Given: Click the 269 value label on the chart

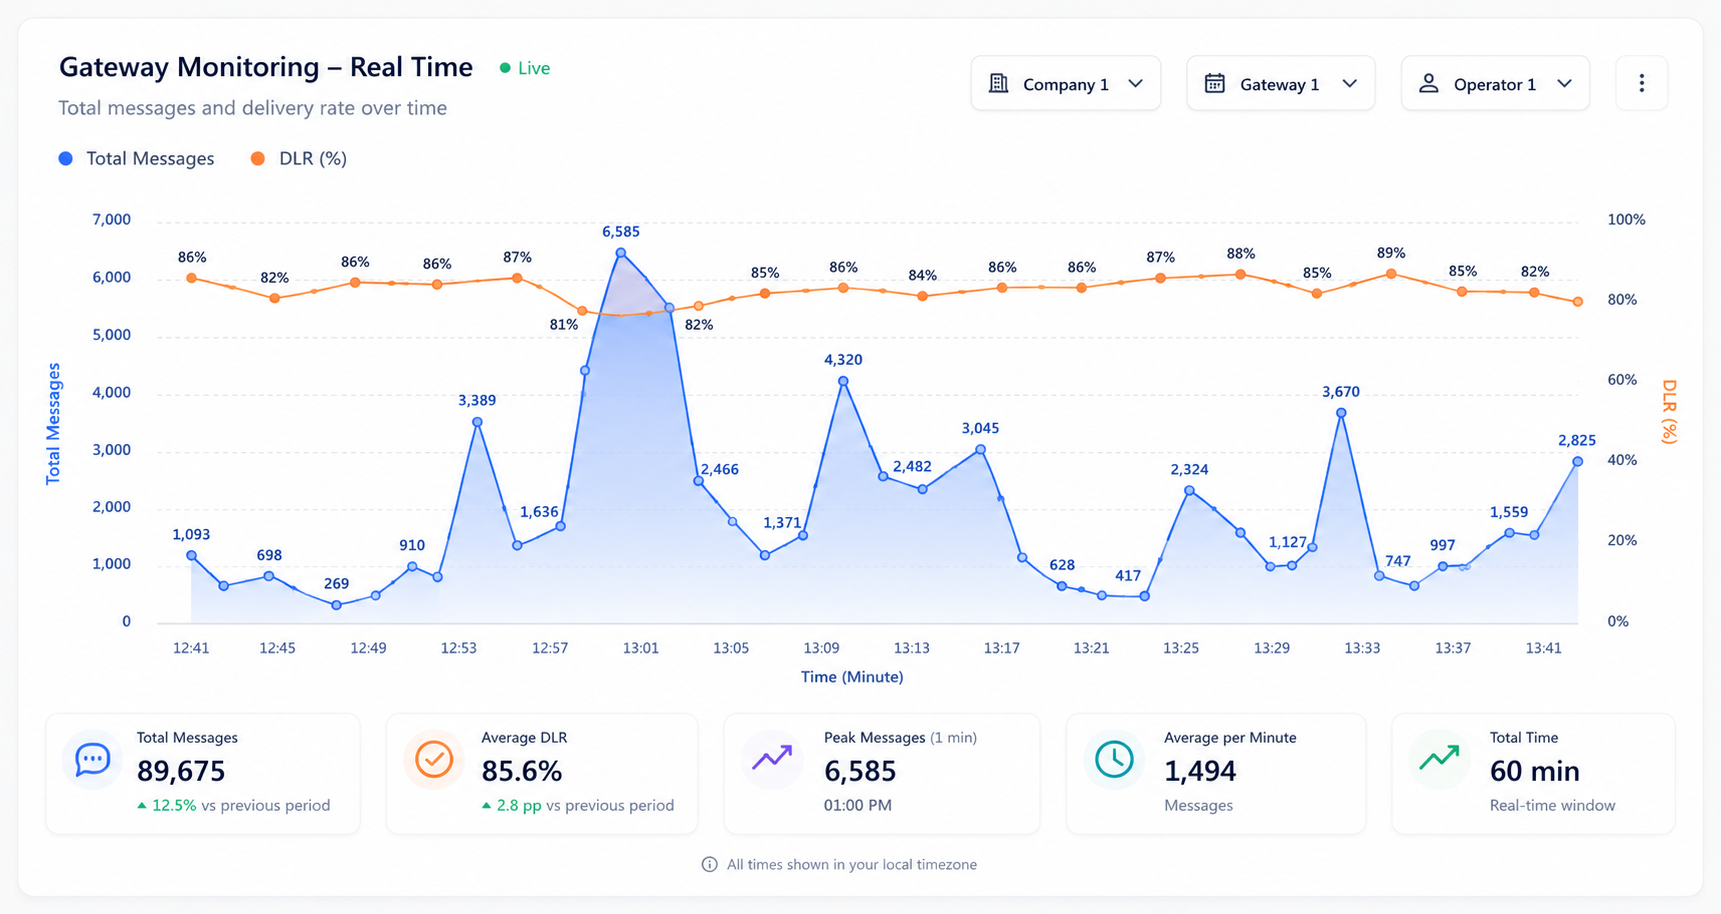Looking at the screenshot, I should coord(337,583).
